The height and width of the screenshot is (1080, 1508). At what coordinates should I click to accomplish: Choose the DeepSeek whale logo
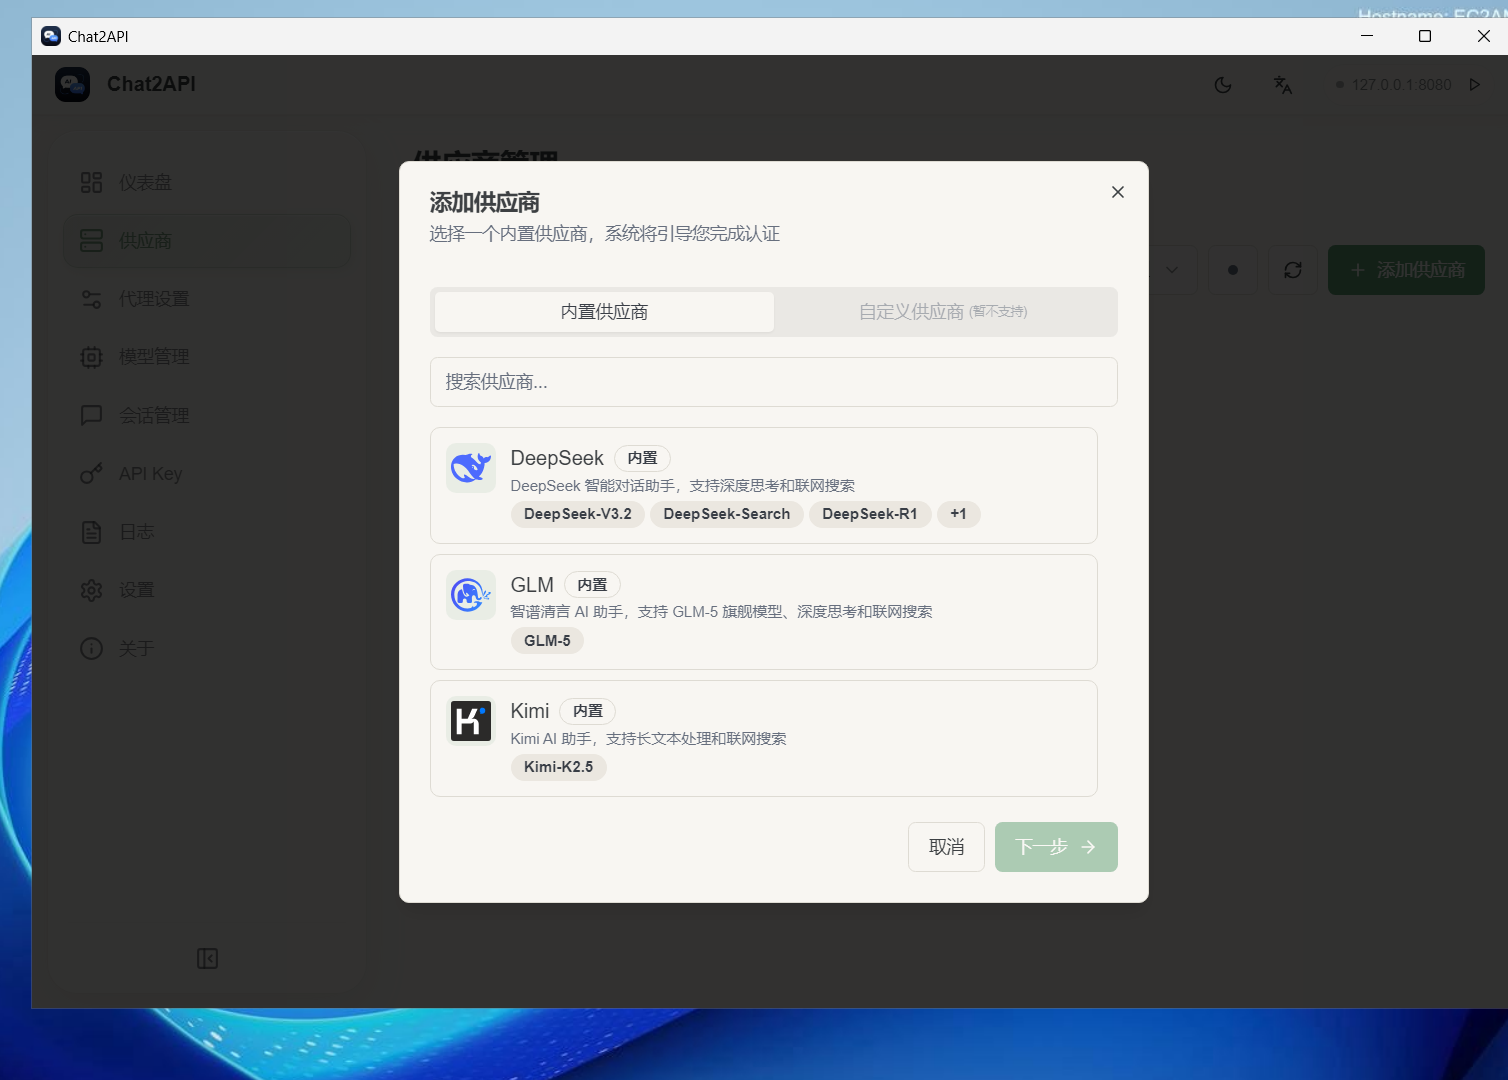pos(471,468)
